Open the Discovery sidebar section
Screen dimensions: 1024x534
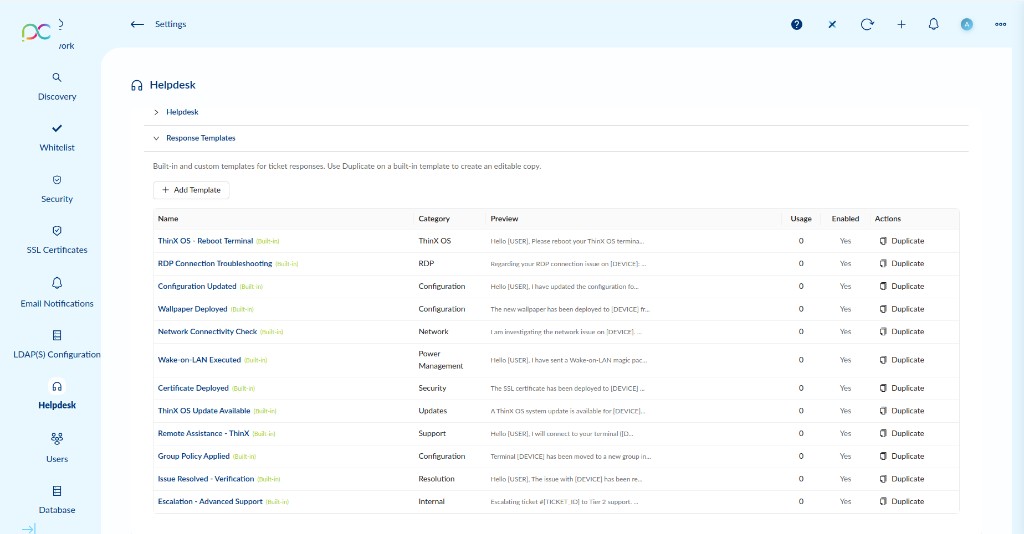[x=57, y=87]
